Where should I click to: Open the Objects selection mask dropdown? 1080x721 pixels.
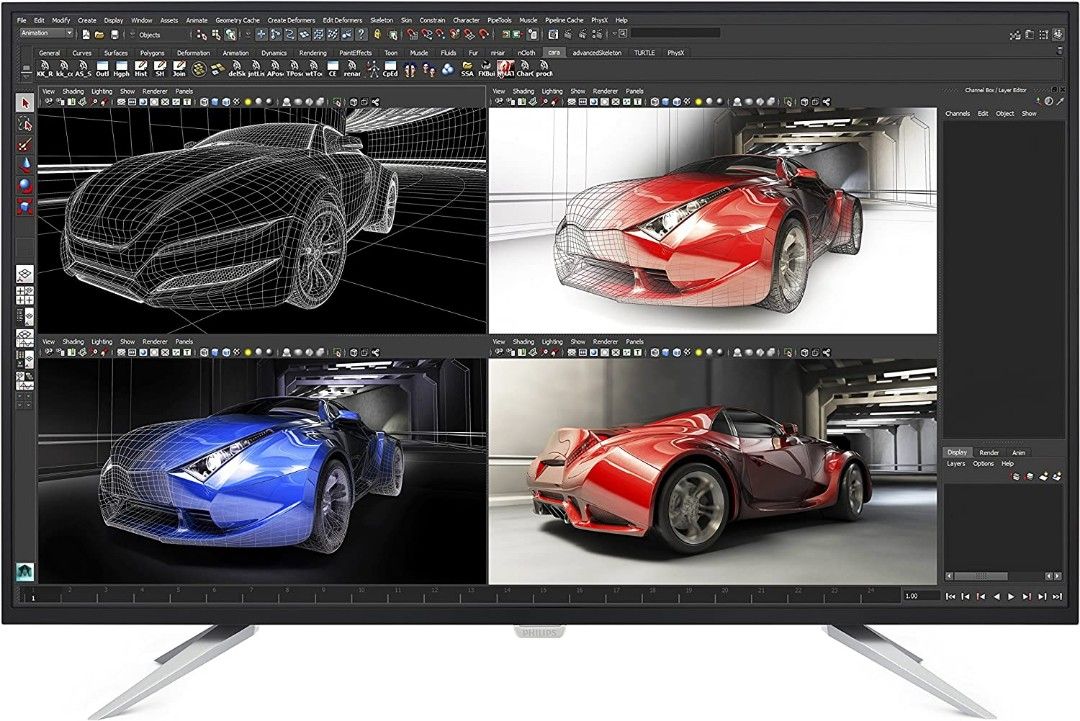[152, 33]
